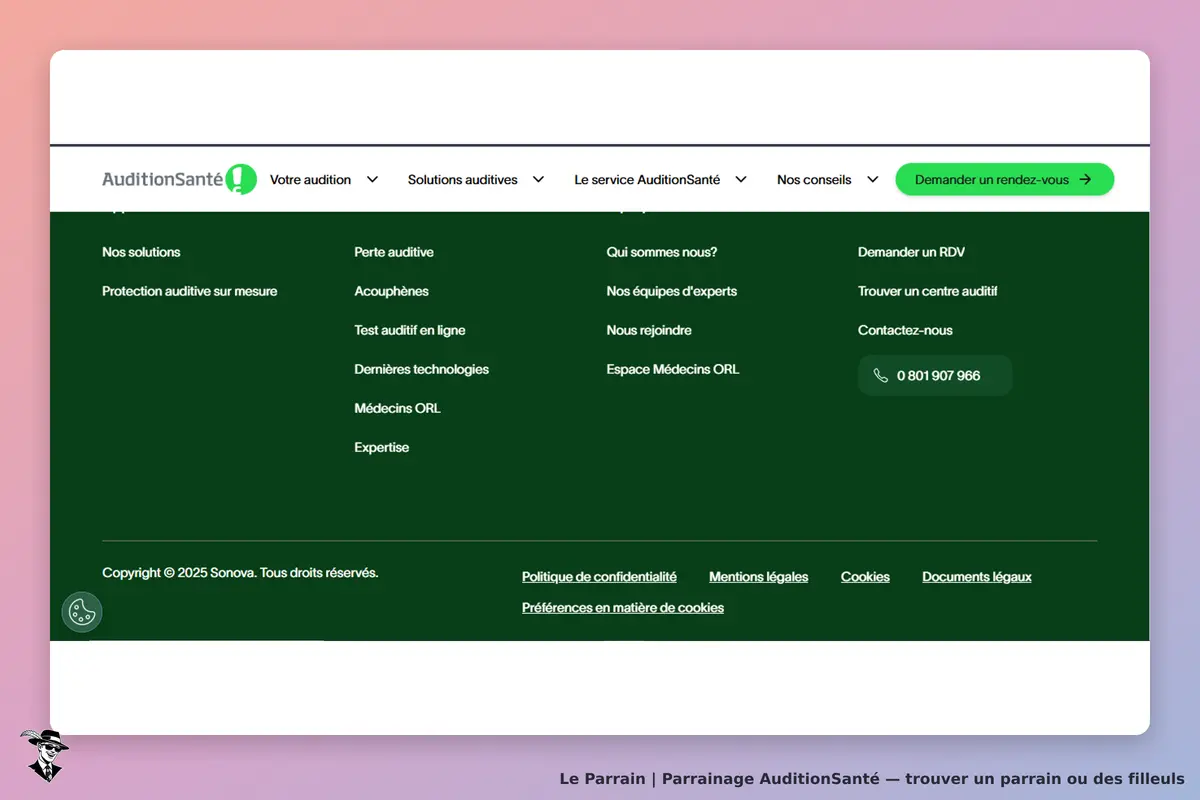Image resolution: width=1200 pixels, height=800 pixels.
Task: Open the Expertise link
Action: (381, 447)
